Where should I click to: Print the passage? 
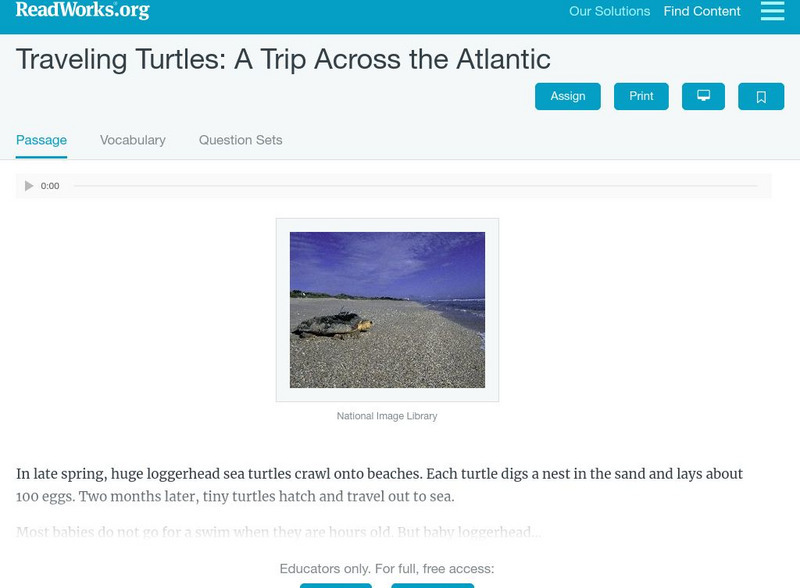click(x=641, y=96)
